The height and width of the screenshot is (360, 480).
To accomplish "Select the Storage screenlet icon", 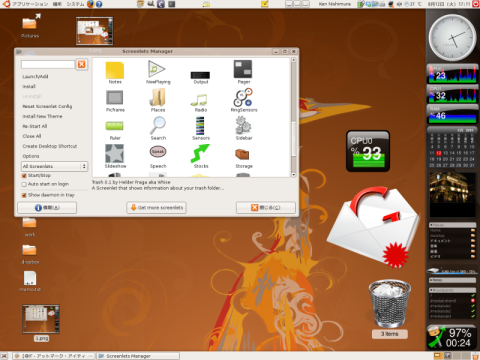I will coord(242,154).
